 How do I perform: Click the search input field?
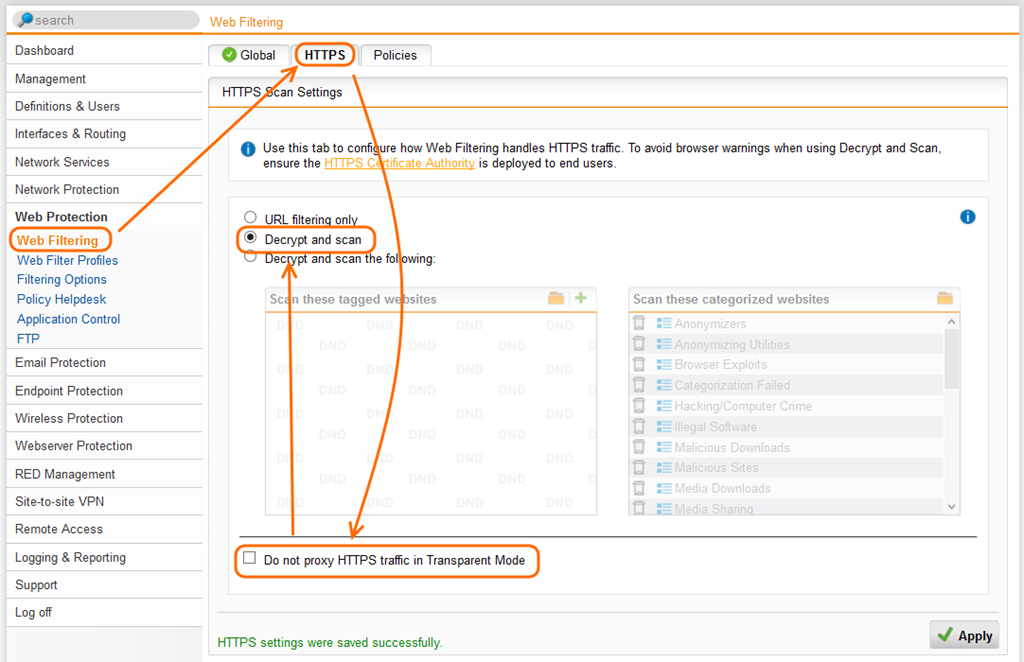[105, 20]
